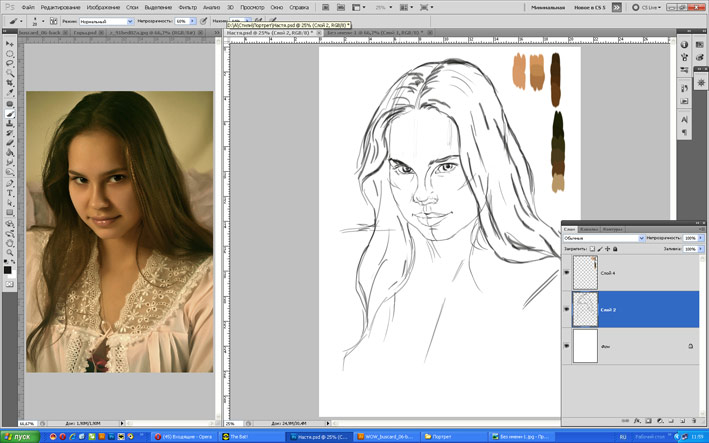Open the brush Режим mode dropdown
This screenshot has height=443, width=709.
(105, 20)
